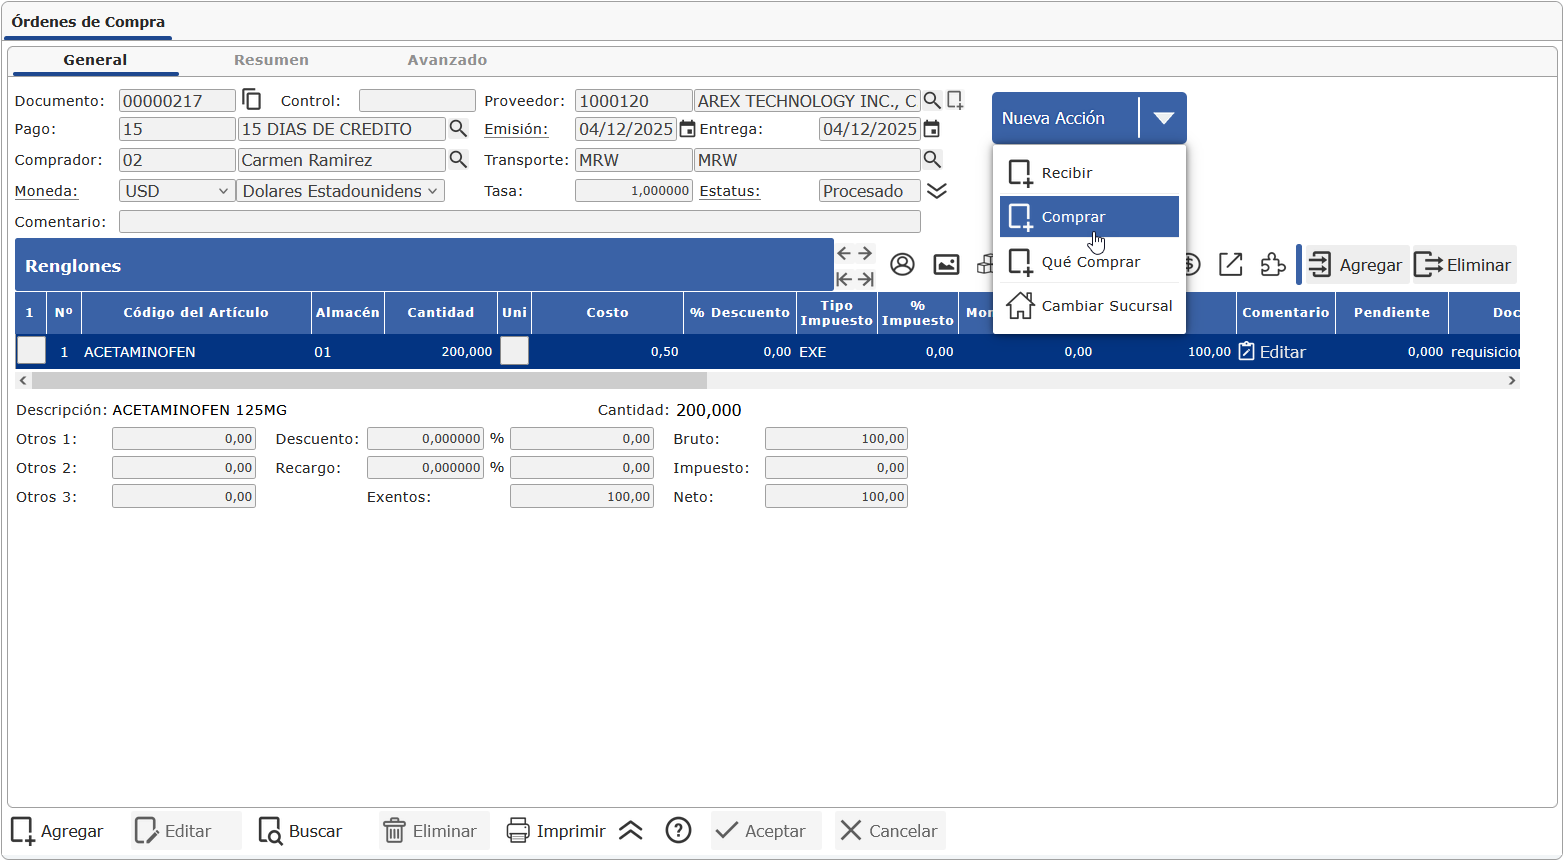Click the Uni box in ACETAMINOFEN row
1564x861 pixels.
[514, 351]
